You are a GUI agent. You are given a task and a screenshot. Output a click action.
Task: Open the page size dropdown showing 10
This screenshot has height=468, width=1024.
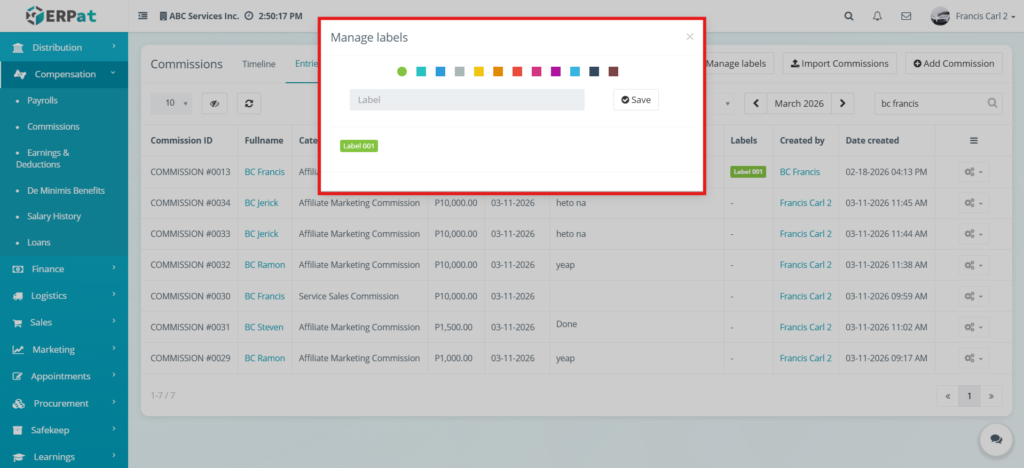[x=171, y=103]
